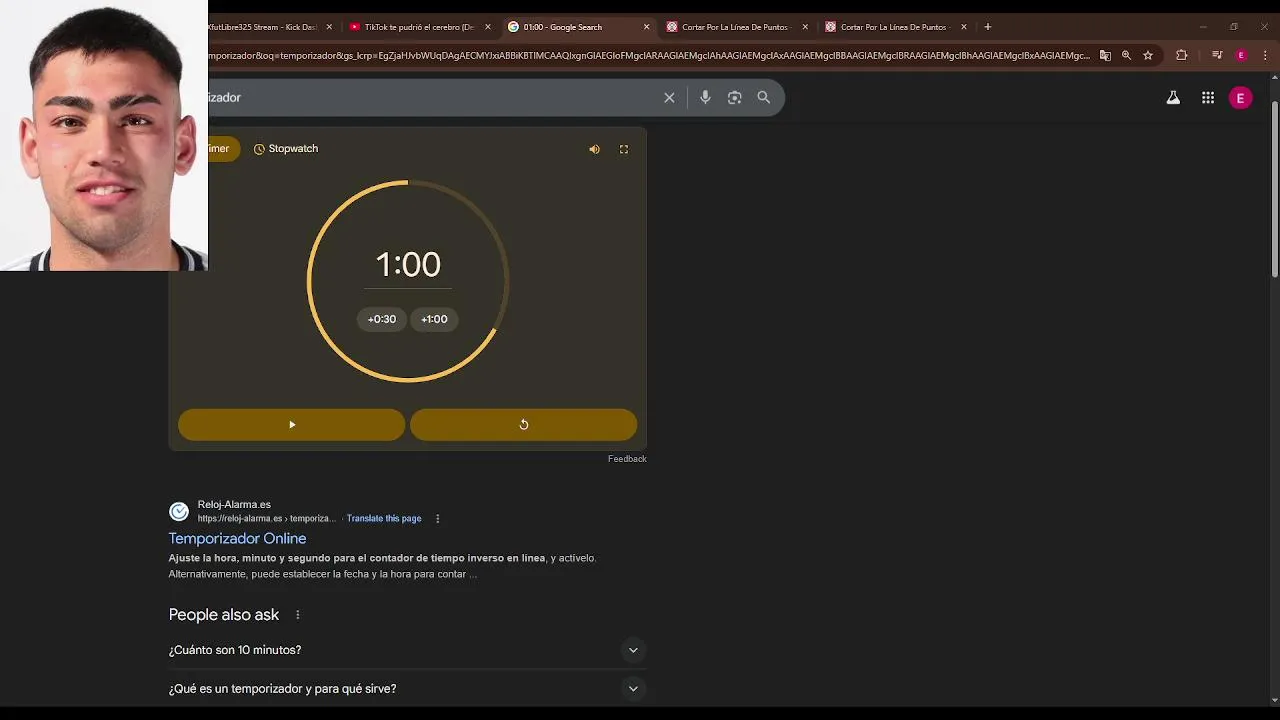Image resolution: width=1280 pixels, height=720 pixels.
Task: Click the webcam overlay of the streamer
Action: coord(104,135)
